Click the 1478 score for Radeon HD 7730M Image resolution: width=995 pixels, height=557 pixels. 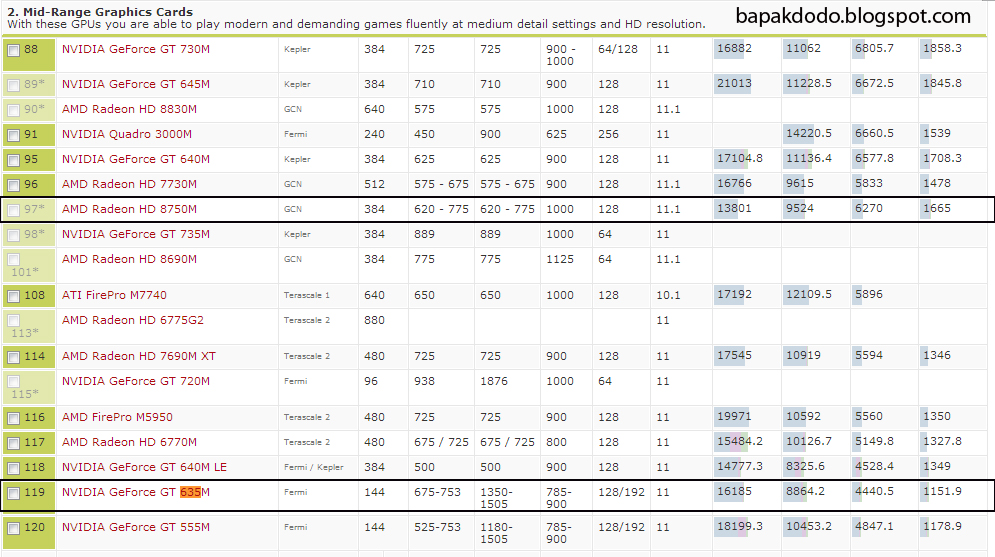(x=937, y=183)
